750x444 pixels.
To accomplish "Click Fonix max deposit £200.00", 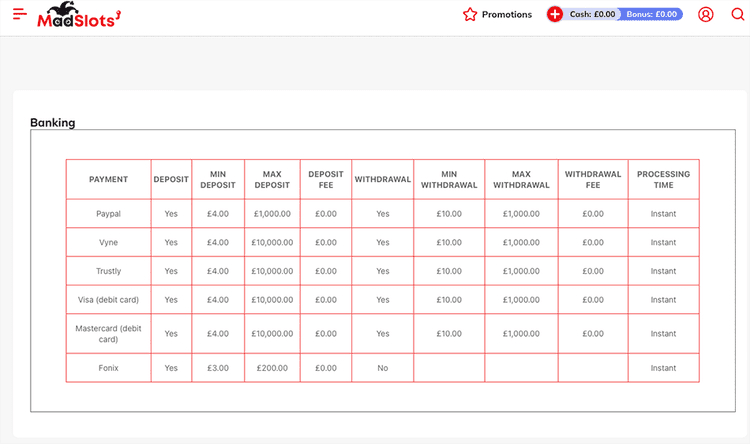I will pos(272,368).
